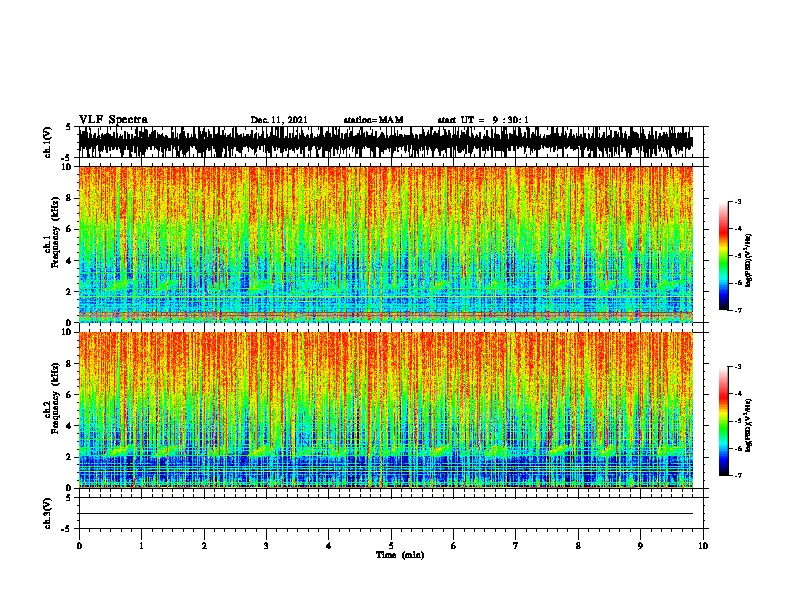Click the time axis tick label "0"
The height and width of the screenshot is (612, 792).
click(x=79, y=546)
